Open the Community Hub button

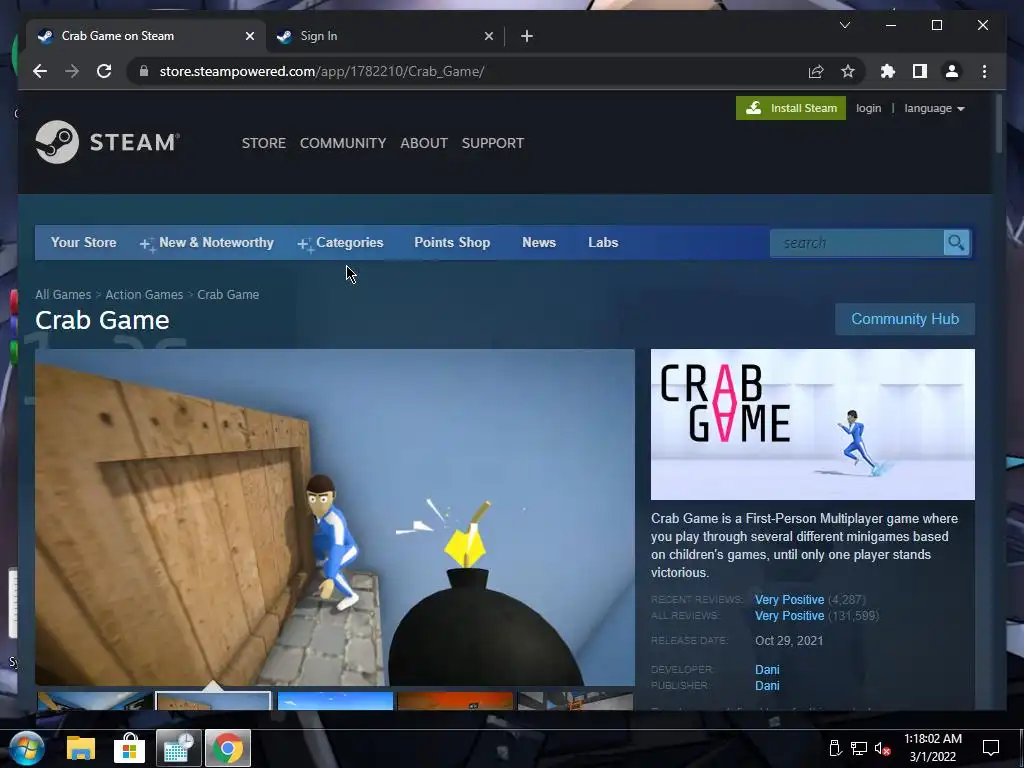coord(904,319)
